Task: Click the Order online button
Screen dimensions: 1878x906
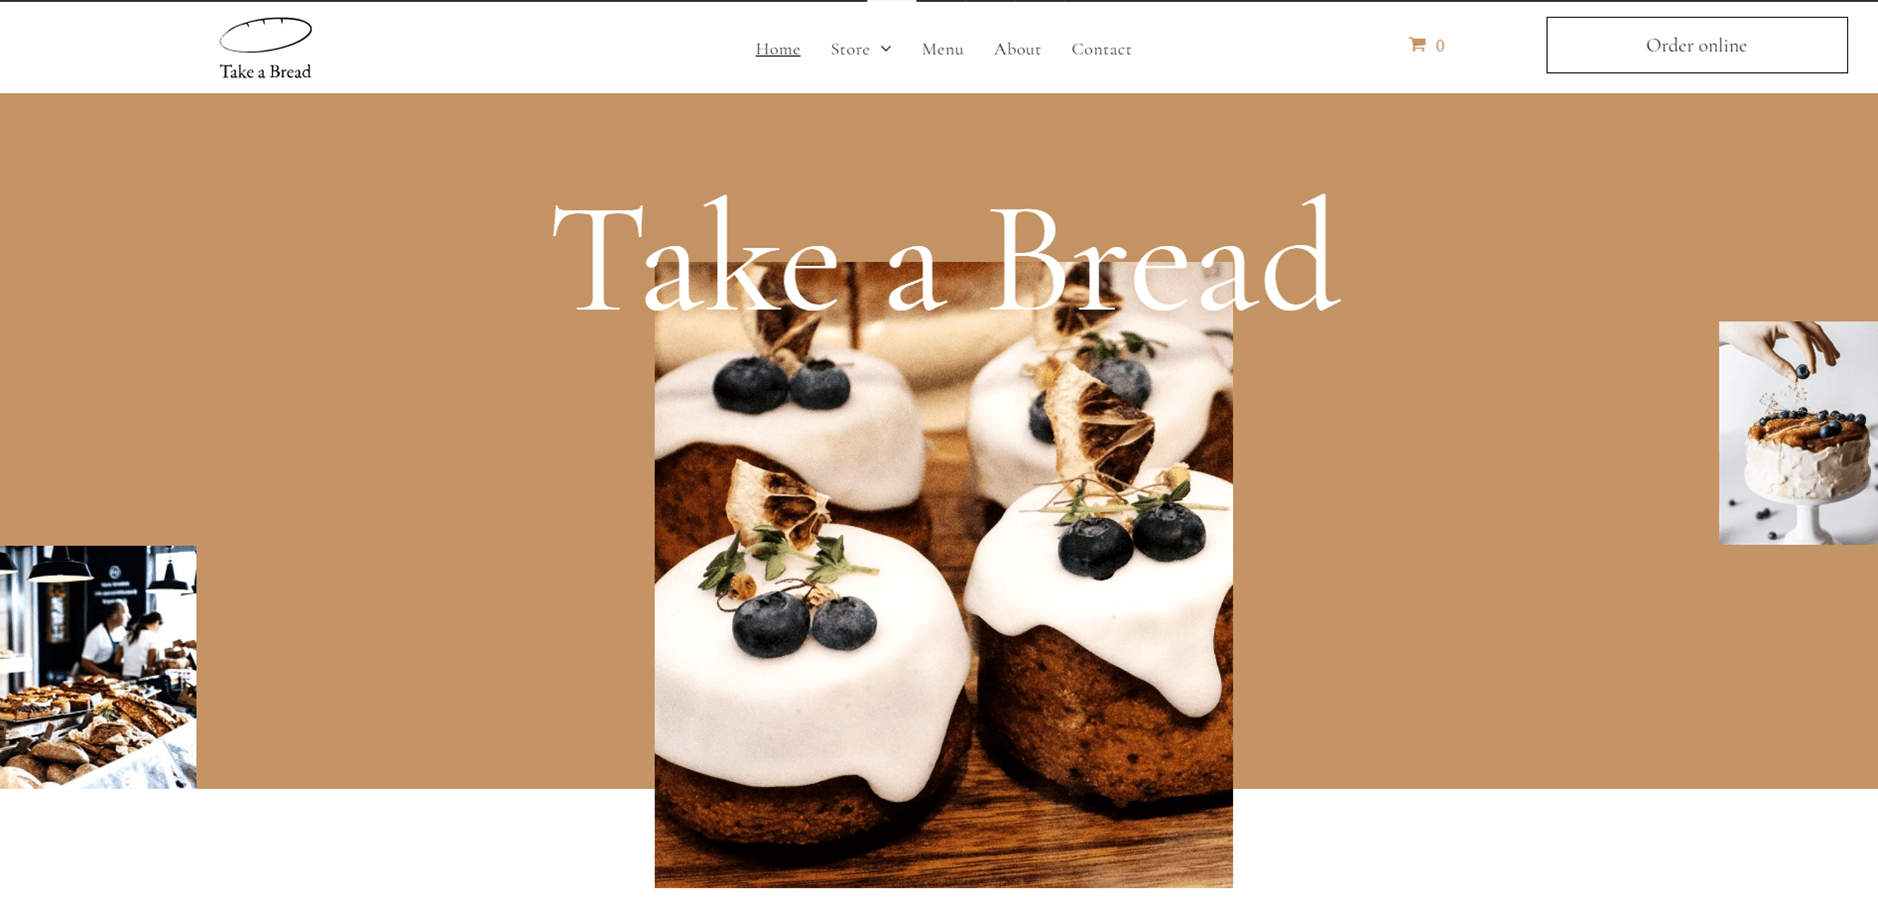Action: 1697,45
